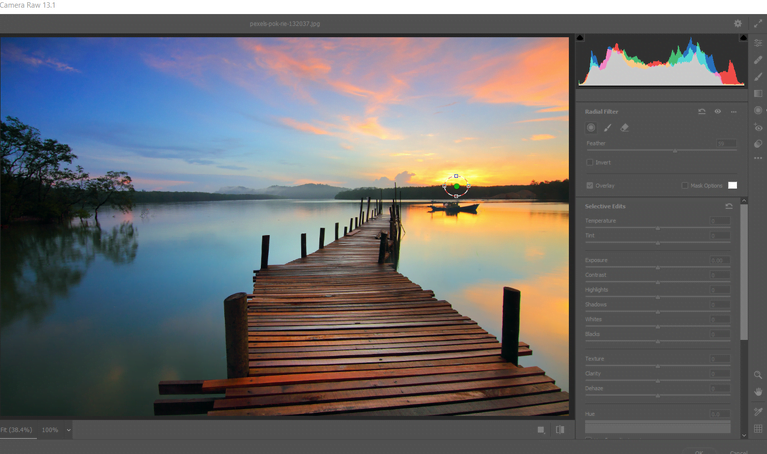The width and height of the screenshot is (767, 454).
Task: Reset Selective Edits sliders arrow
Action: tap(729, 206)
